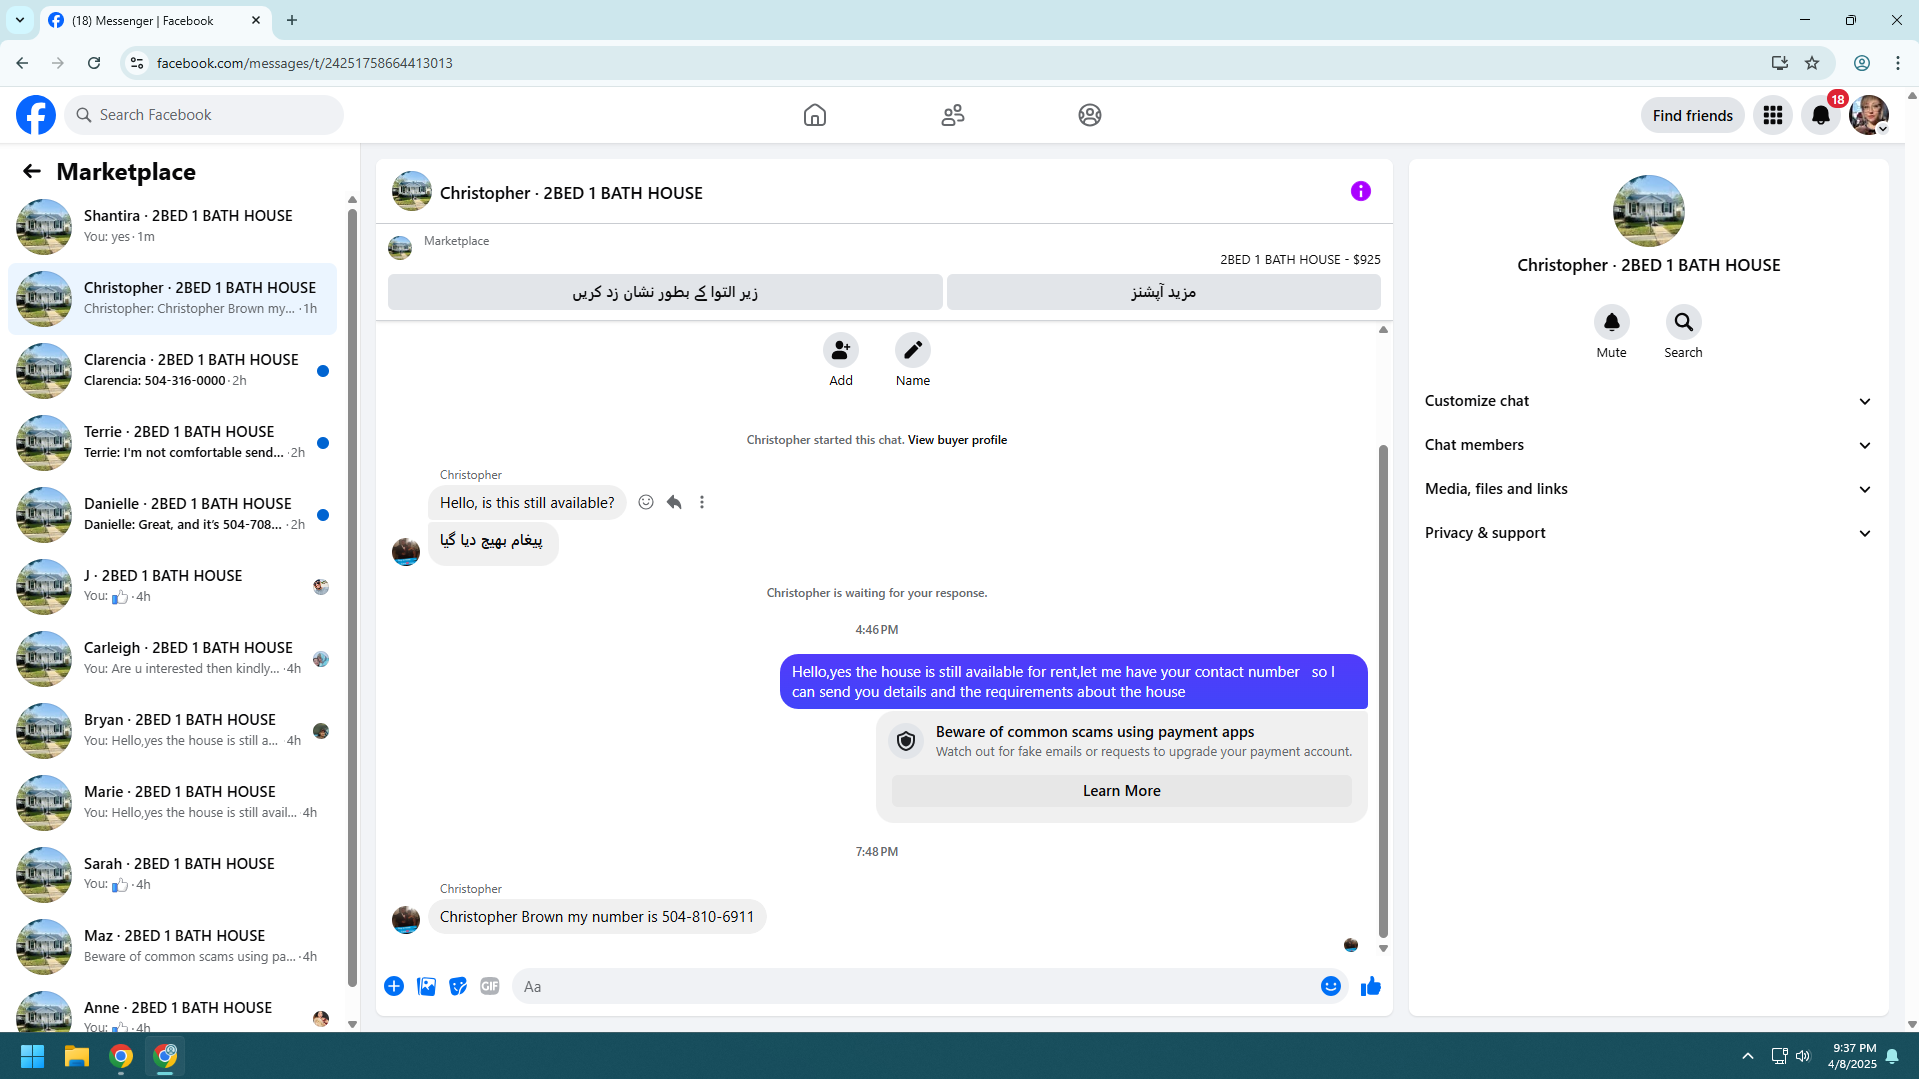Open the account profile picture menu
This screenshot has height=1079, width=1919.
click(x=1869, y=115)
